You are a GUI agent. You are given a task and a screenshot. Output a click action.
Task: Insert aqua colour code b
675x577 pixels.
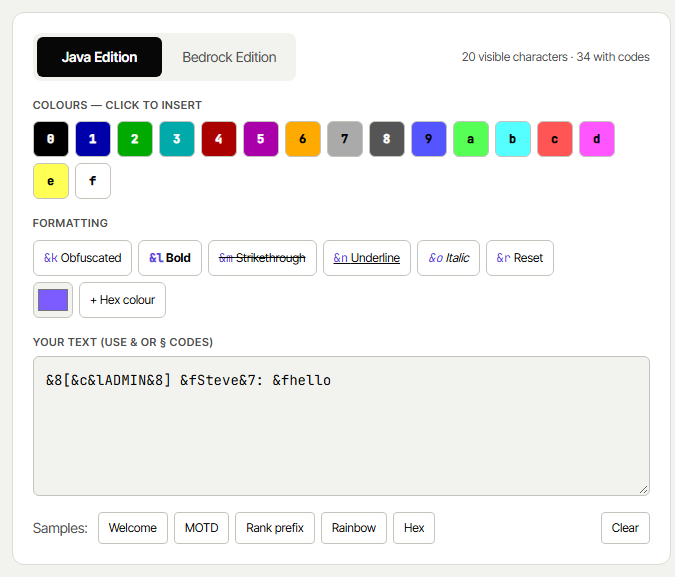(512, 139)
